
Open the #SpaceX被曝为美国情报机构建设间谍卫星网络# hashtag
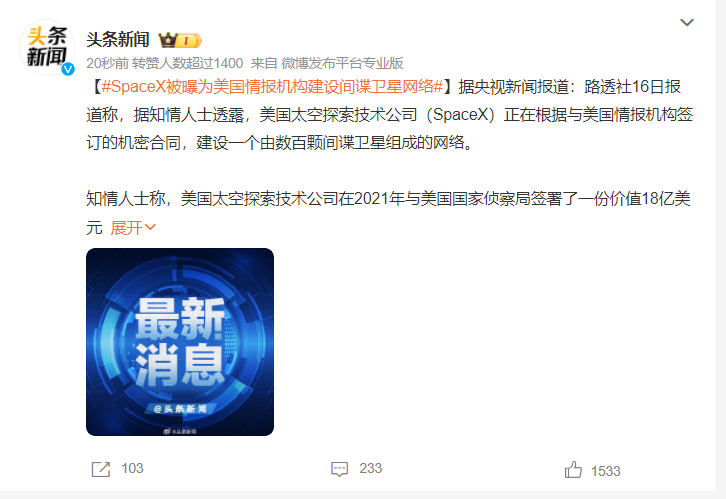[272, 87]
